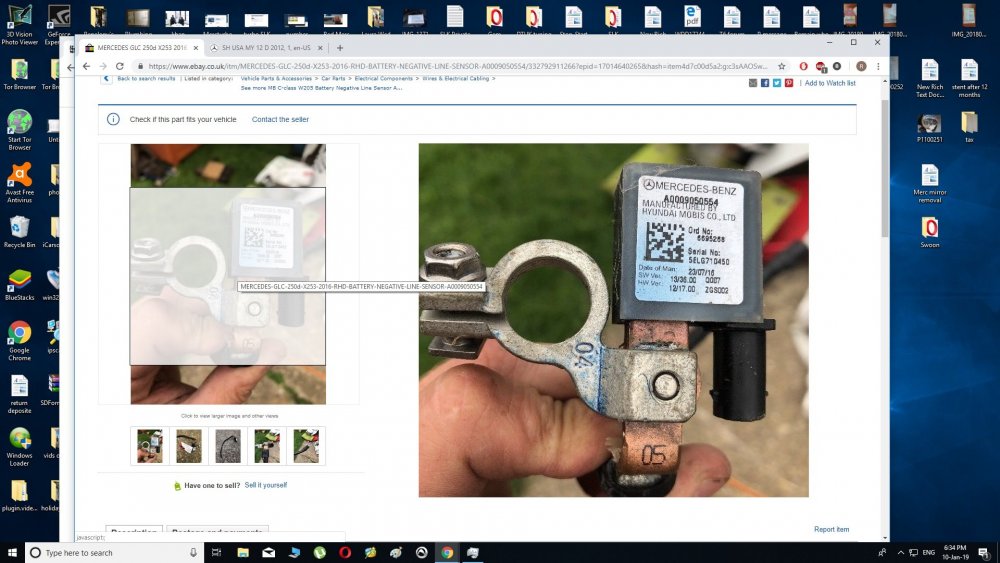Open the Mail app on taskbar

tap(268, 552)
